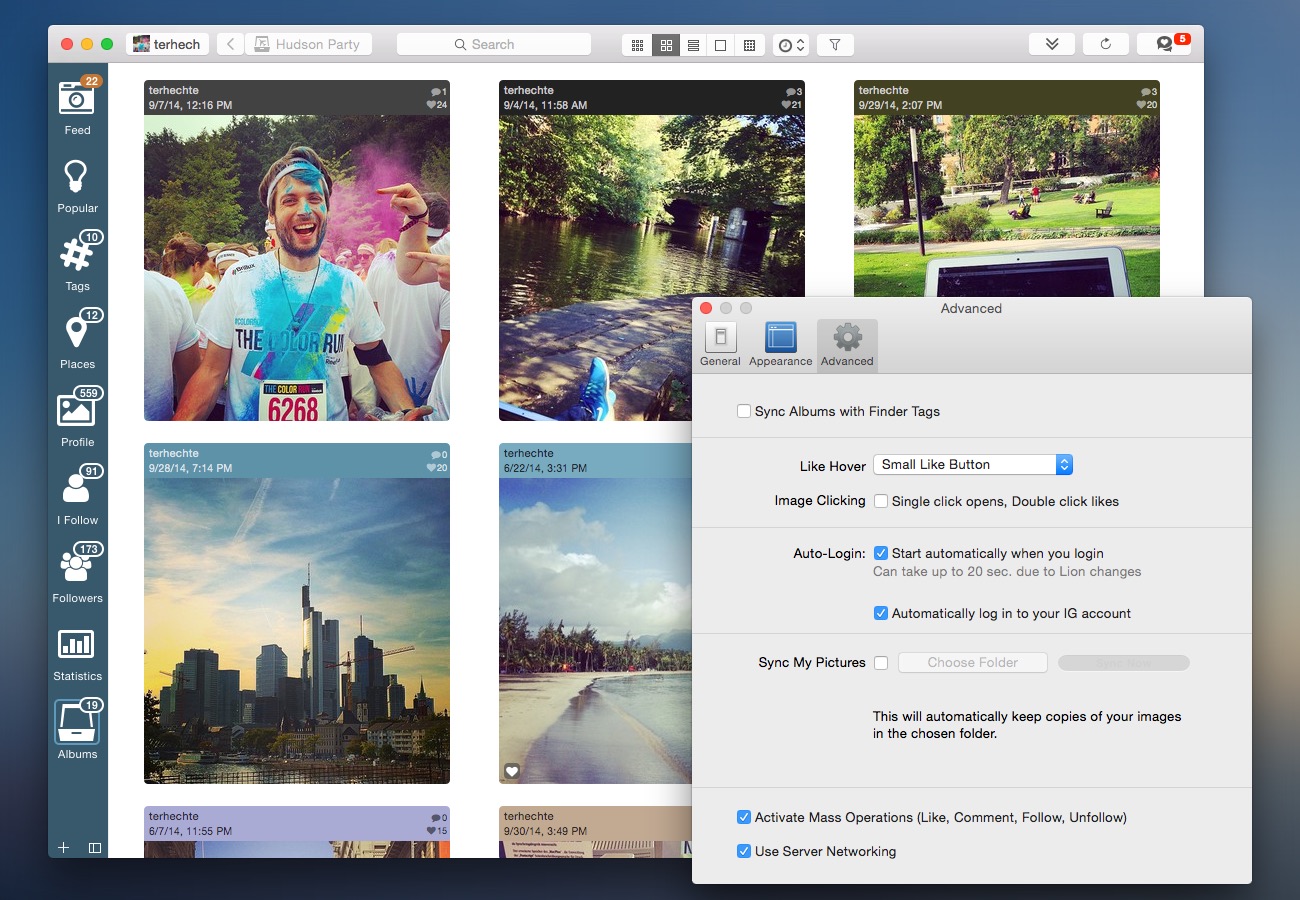The height and width of the screenshot is (900, 1300).
Task: Open the Like Hover popup menu
Action: pos(973,464)
